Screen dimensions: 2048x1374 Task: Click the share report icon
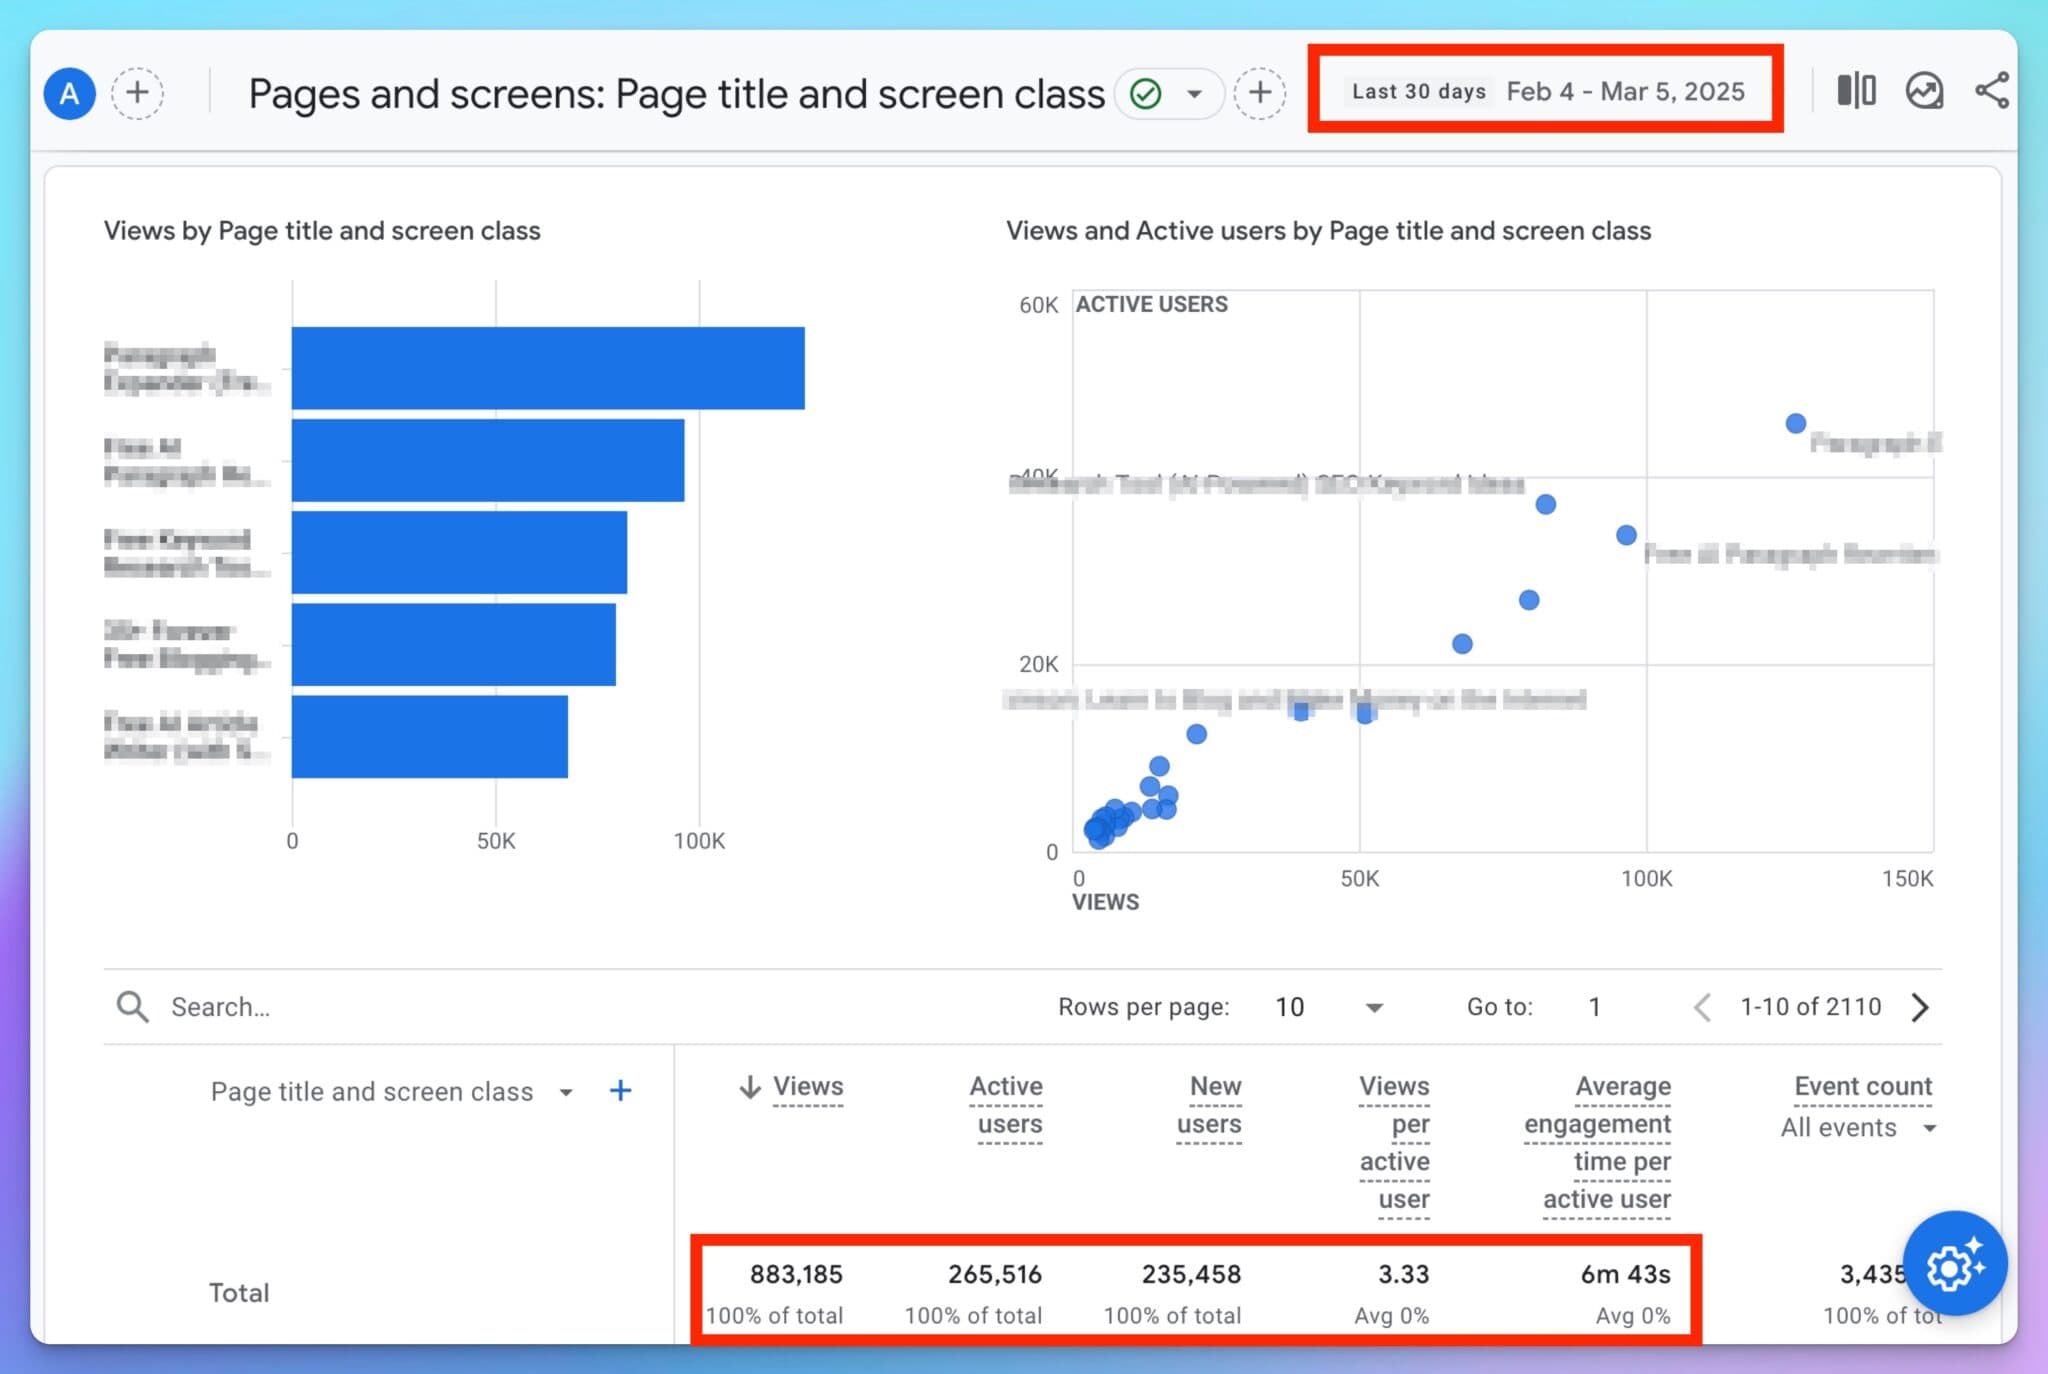pos(1992,90)
